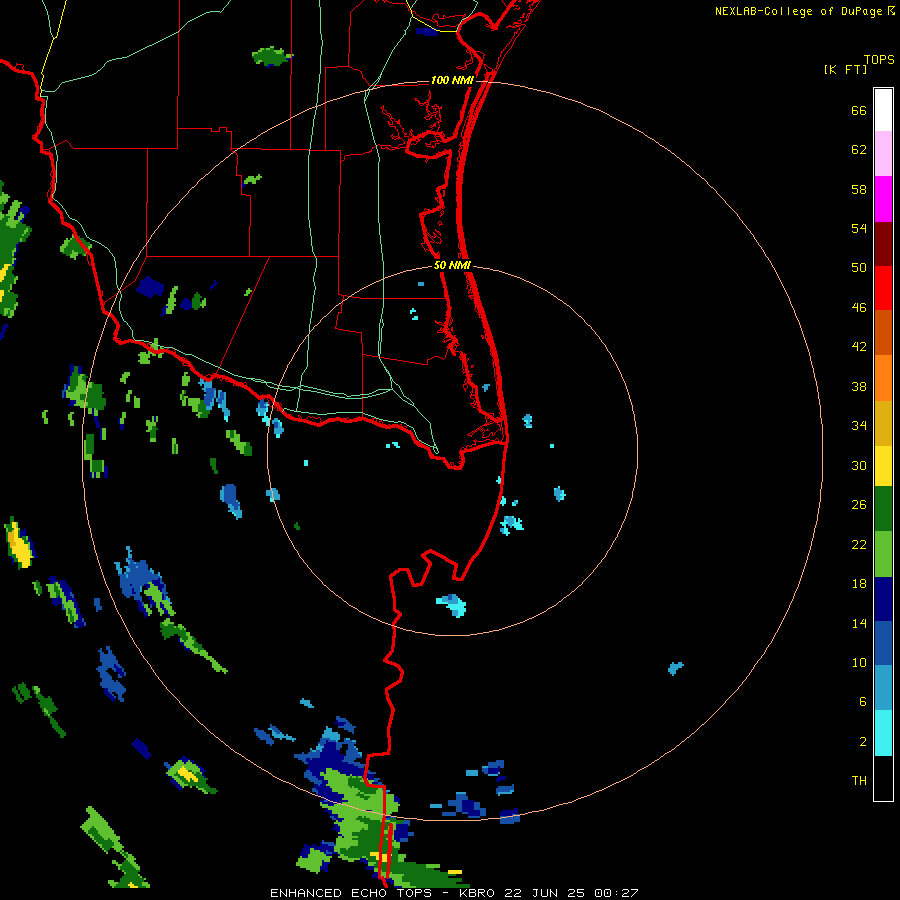Viewport: 900px width, 900px height.
Task: Click the legend value "10"
Action: coord(859,663)
